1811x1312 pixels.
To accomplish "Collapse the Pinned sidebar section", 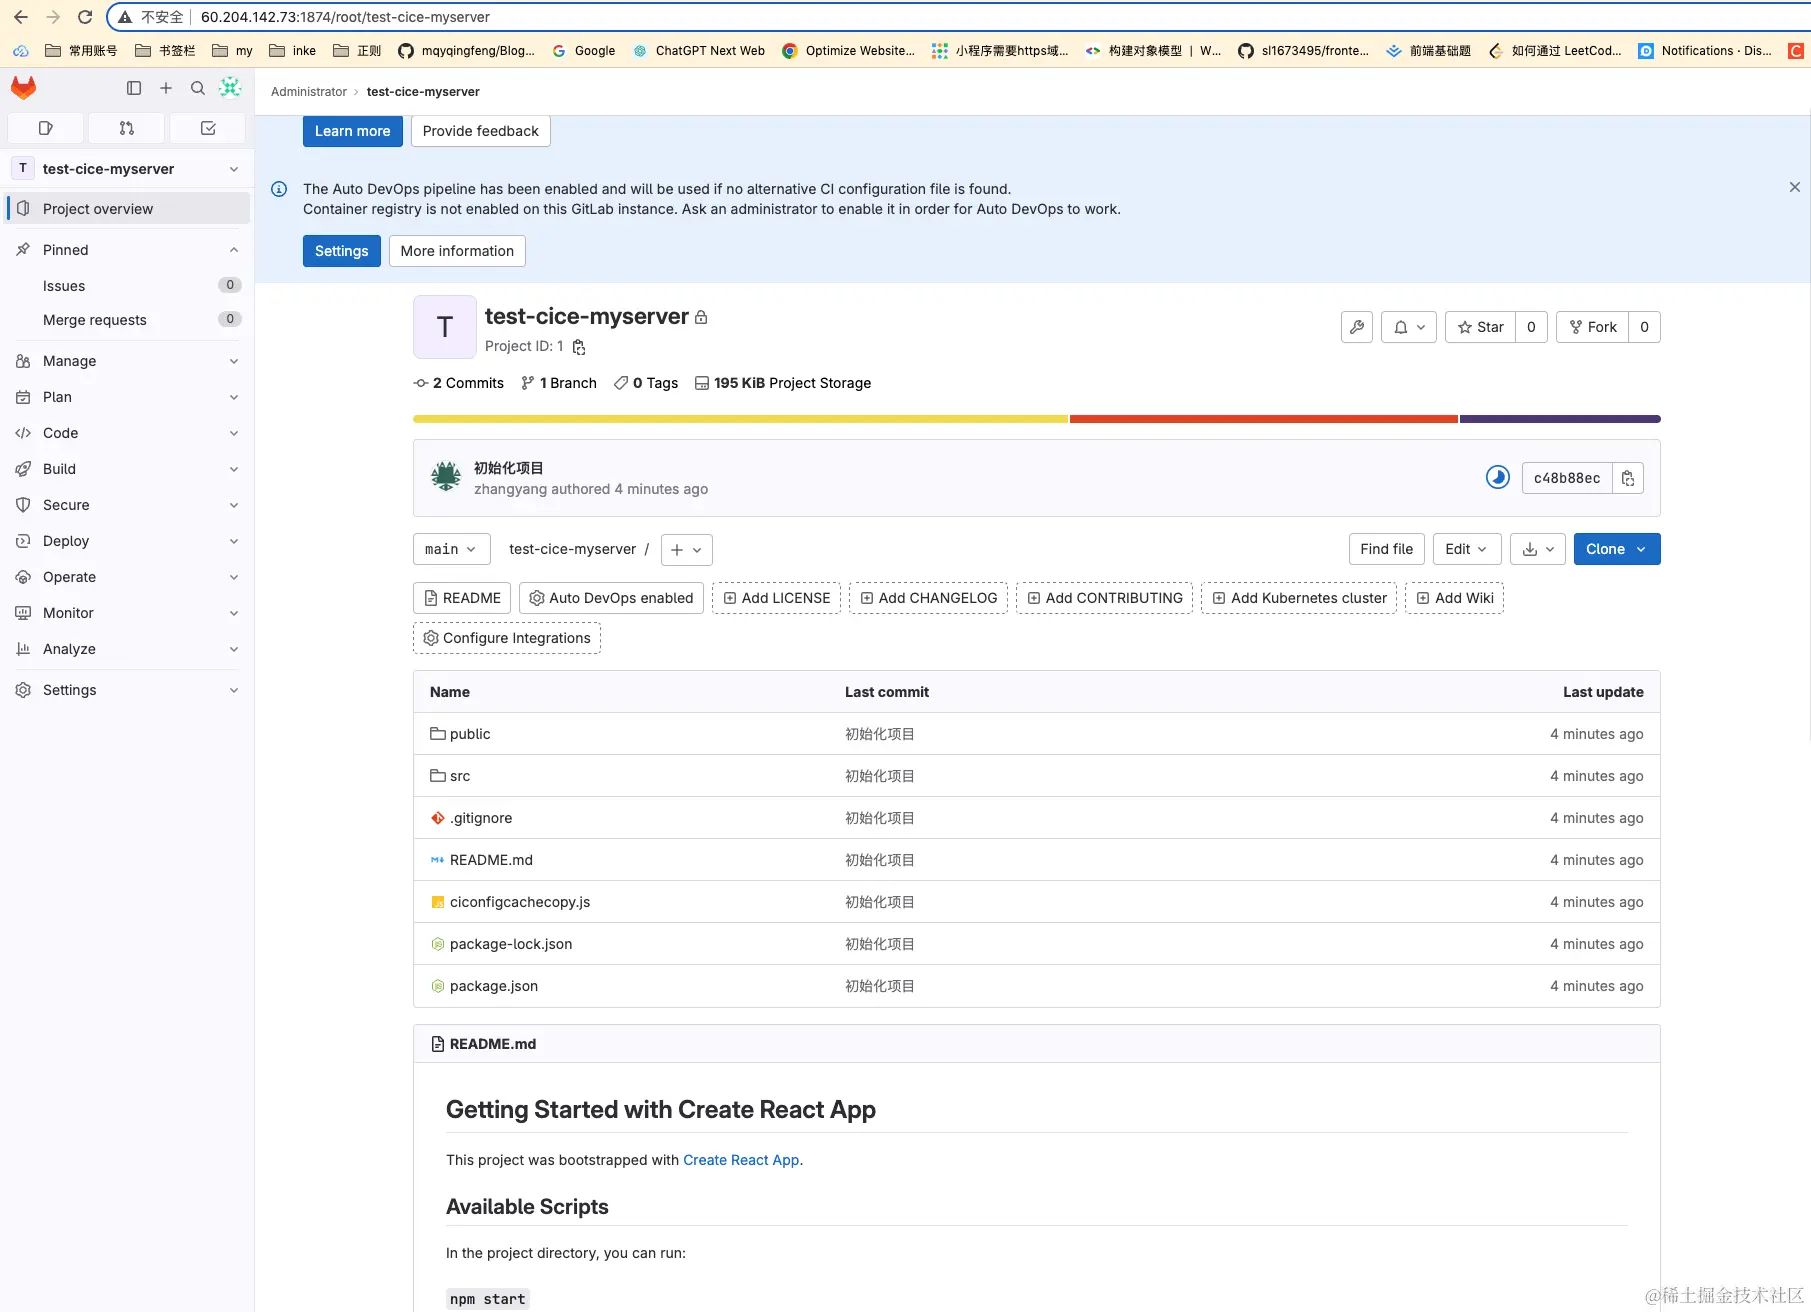I will pos(234,250).
